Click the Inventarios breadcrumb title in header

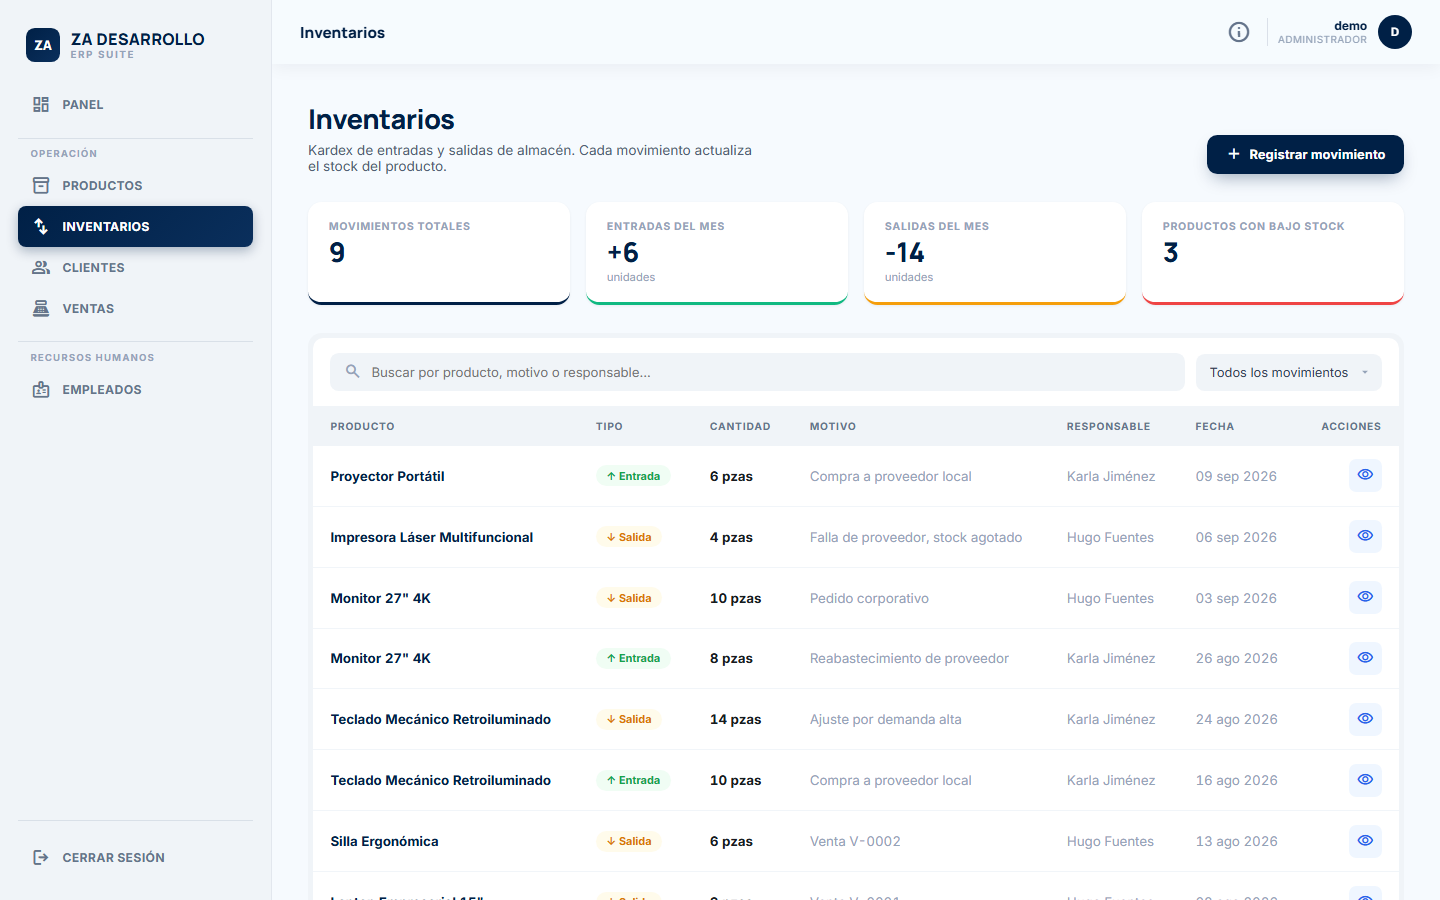click(x=342, y=32)
